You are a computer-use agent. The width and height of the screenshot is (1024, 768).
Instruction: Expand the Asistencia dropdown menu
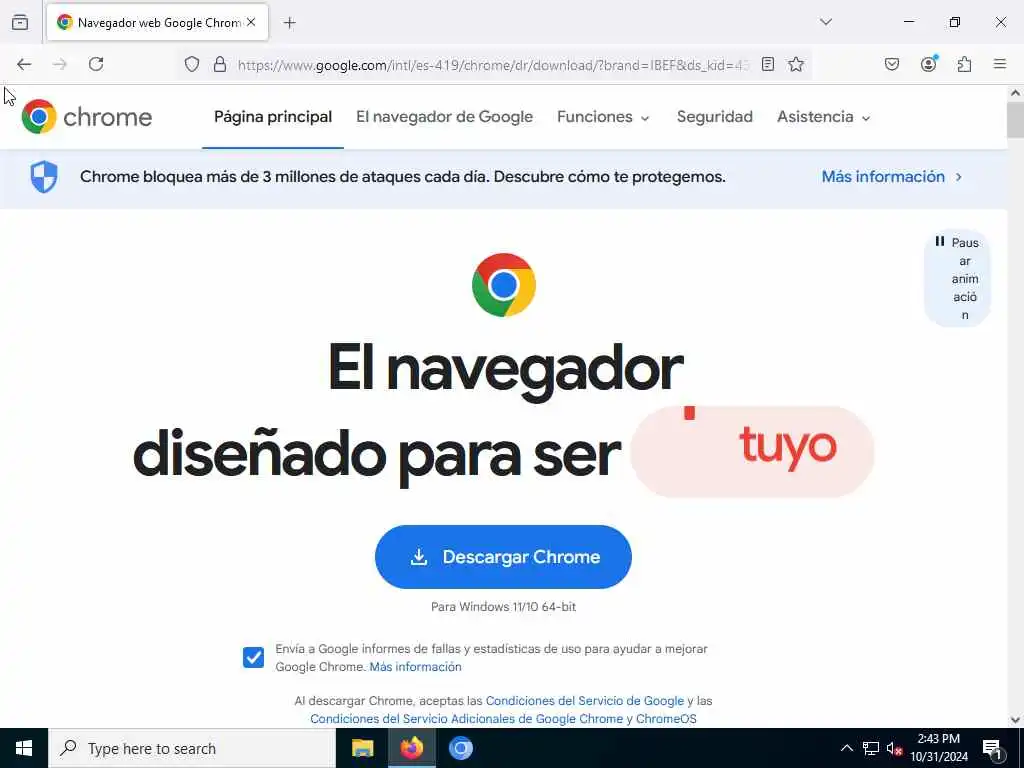824,117
